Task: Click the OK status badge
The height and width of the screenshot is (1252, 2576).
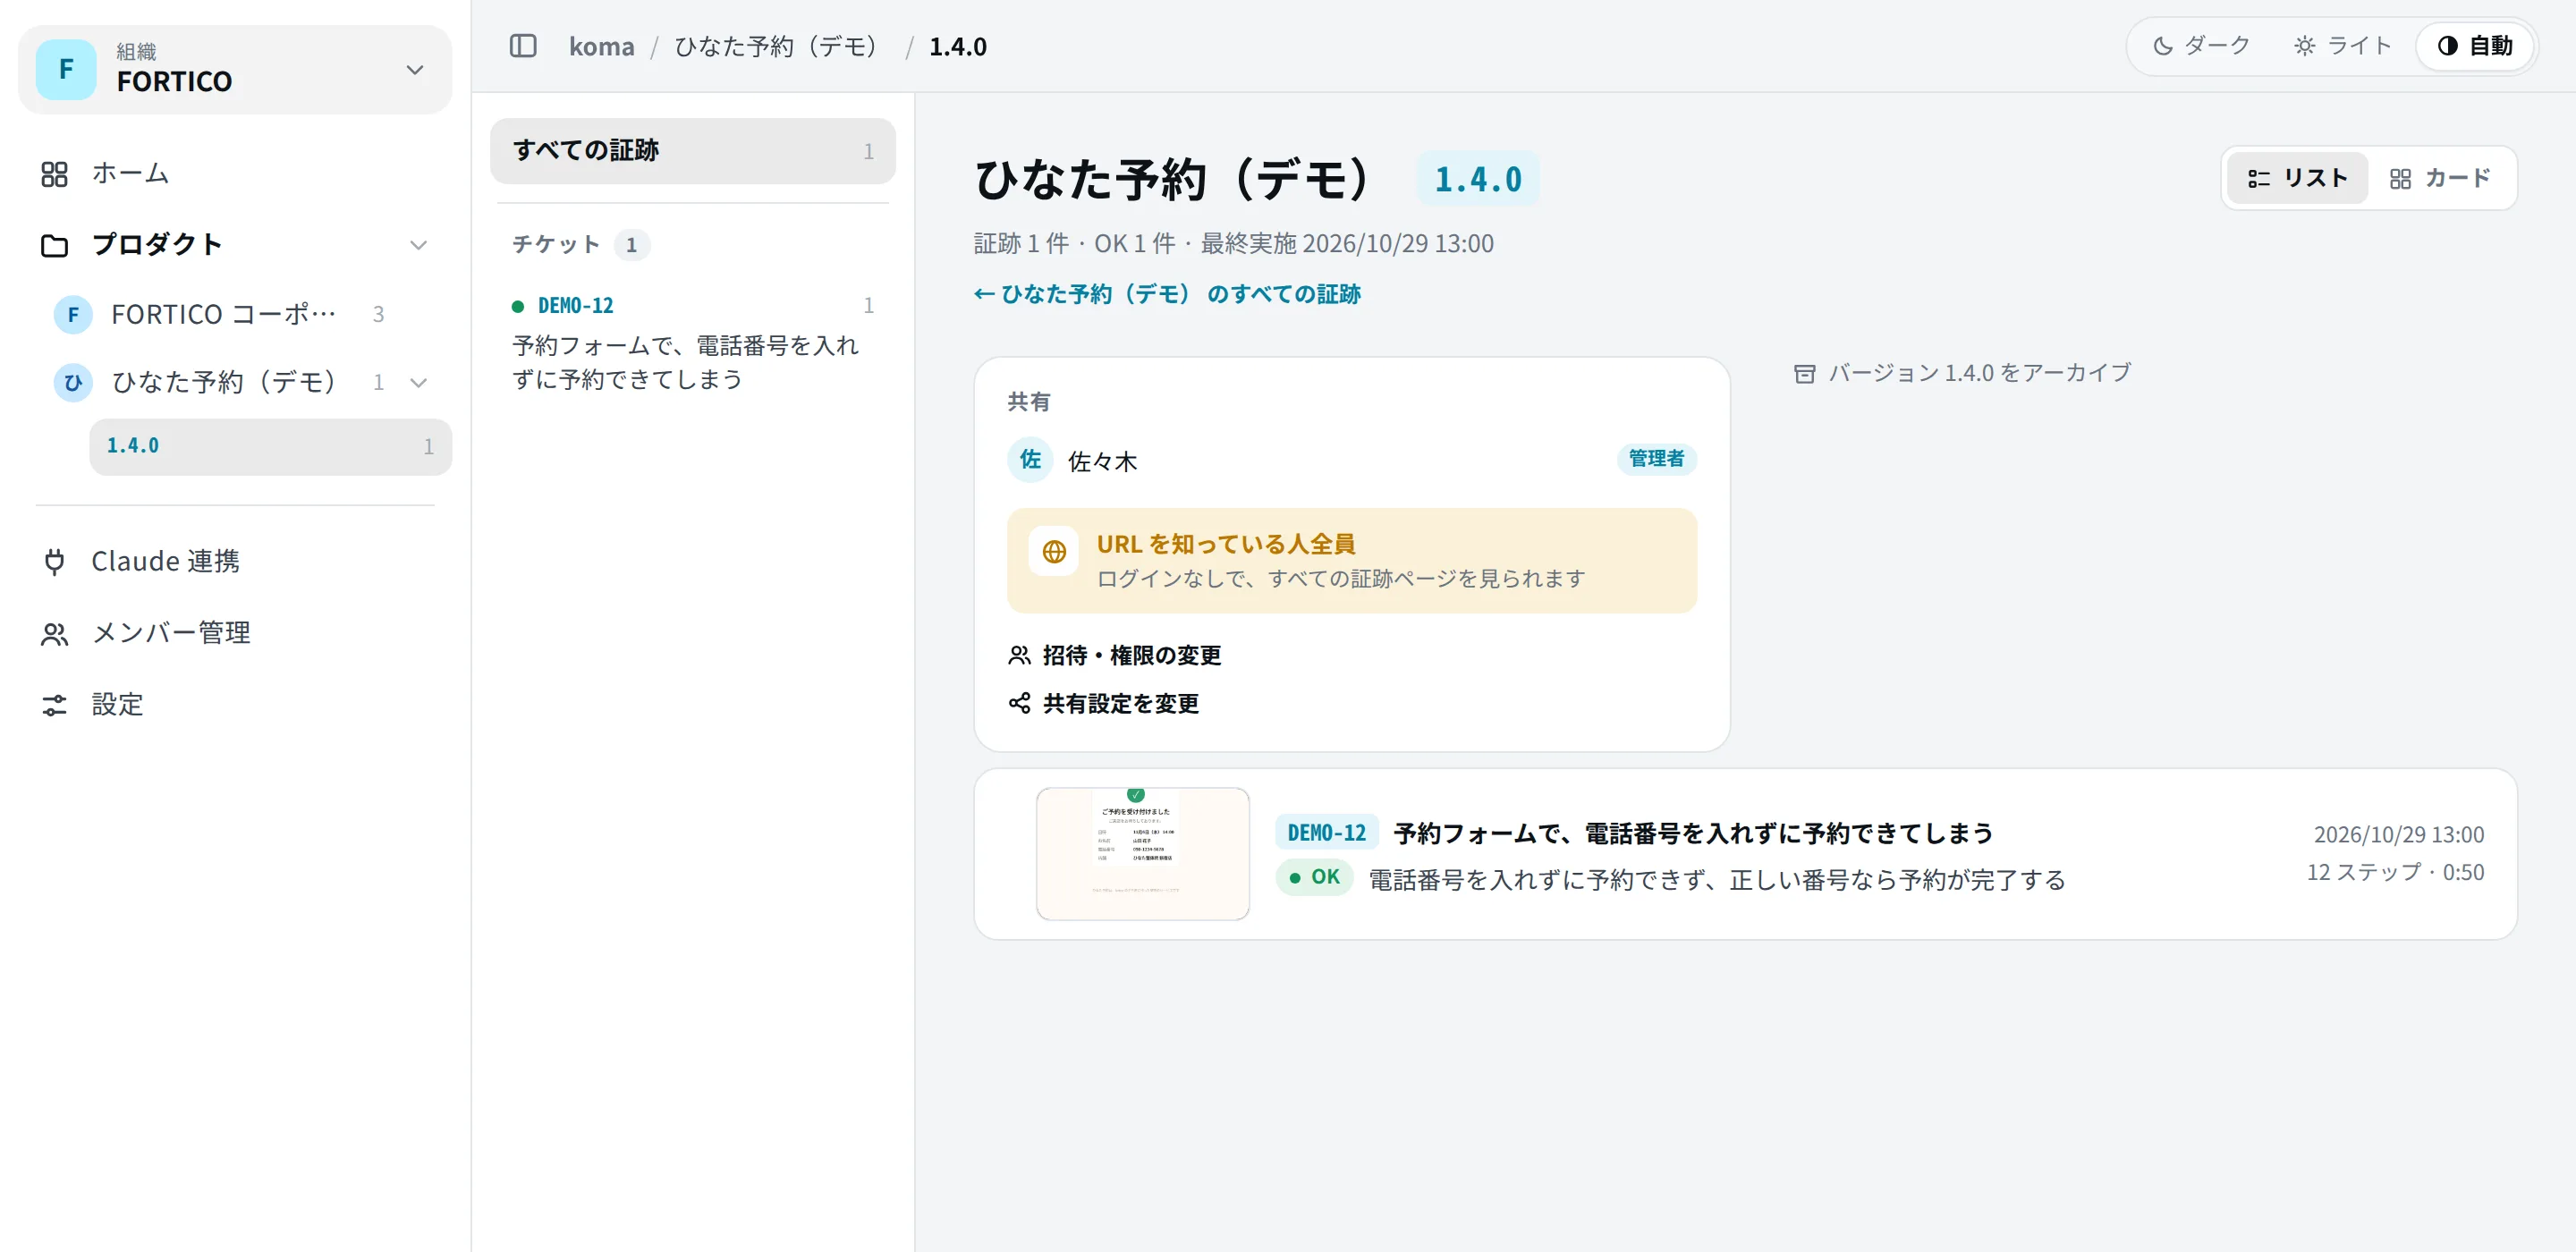Action: coord(1314,877)
